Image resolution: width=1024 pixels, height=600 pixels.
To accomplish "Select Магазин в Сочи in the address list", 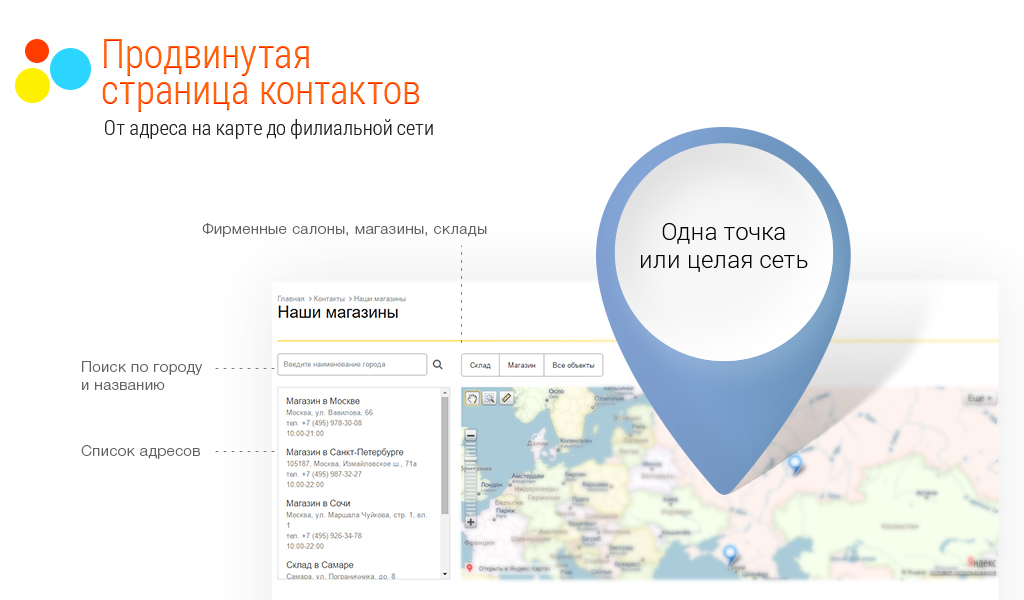I will (x=318, y=503).
